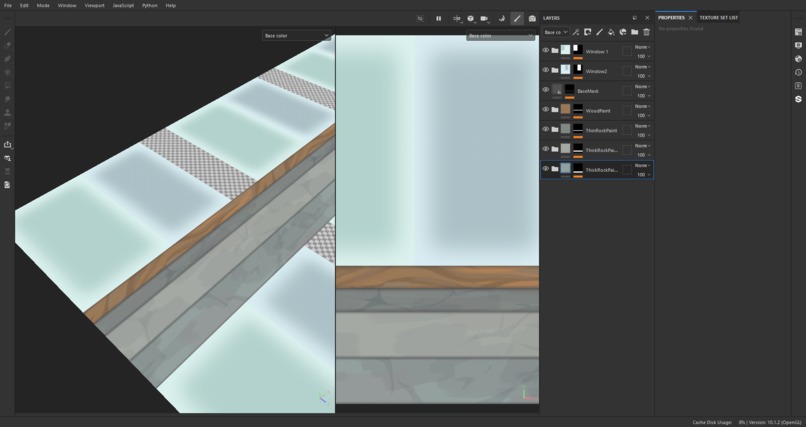This screenshot has height=427, width=806.
Task: Add a fill layer via bucket icon
Action: pos(611,32)
